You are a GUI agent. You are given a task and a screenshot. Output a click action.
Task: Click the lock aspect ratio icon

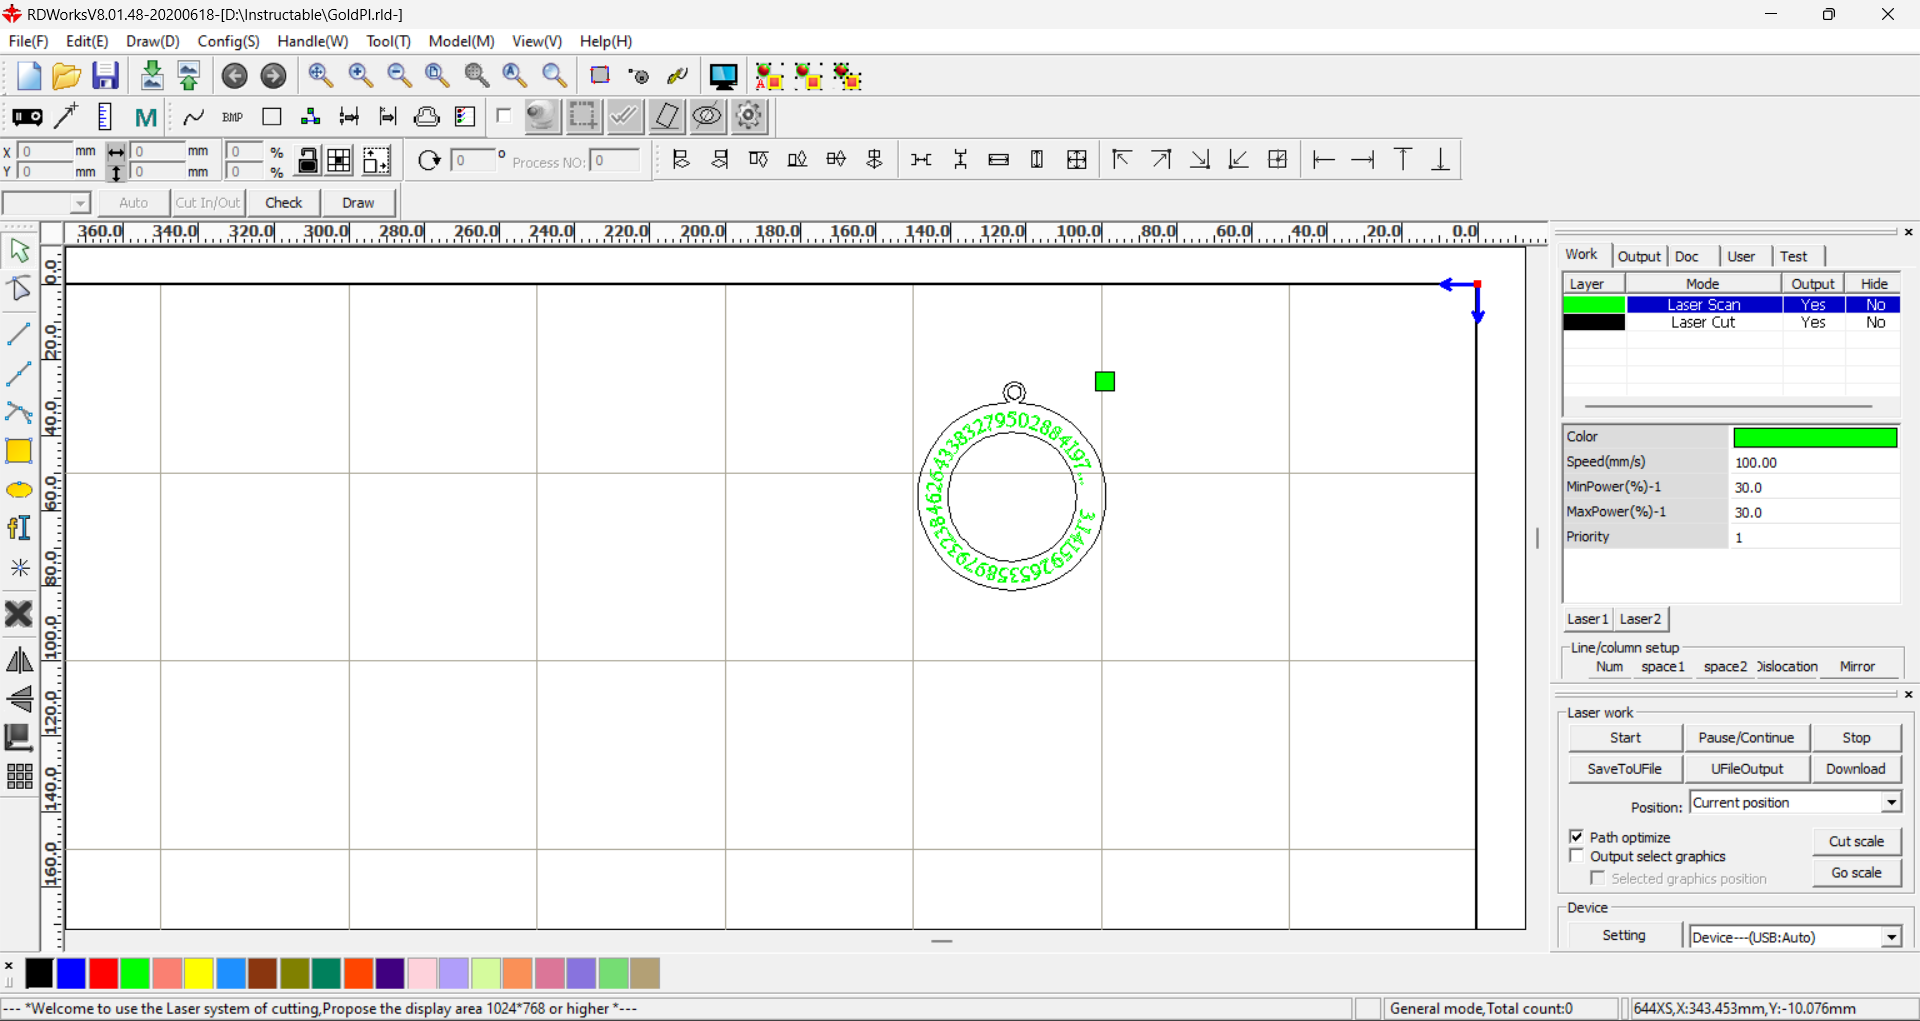point(308,160)
